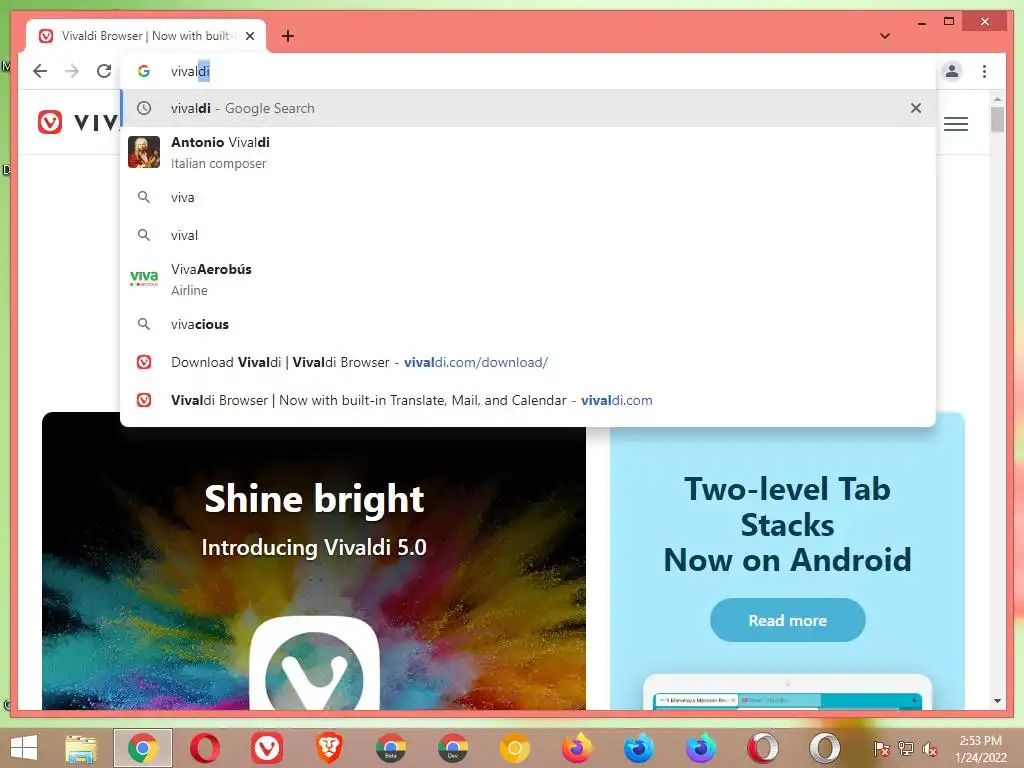Viewport: 1024px width, 768px height.
Task: Select 'vivaldi - Google Search' suggestion
Action: (x=528, y=108)
